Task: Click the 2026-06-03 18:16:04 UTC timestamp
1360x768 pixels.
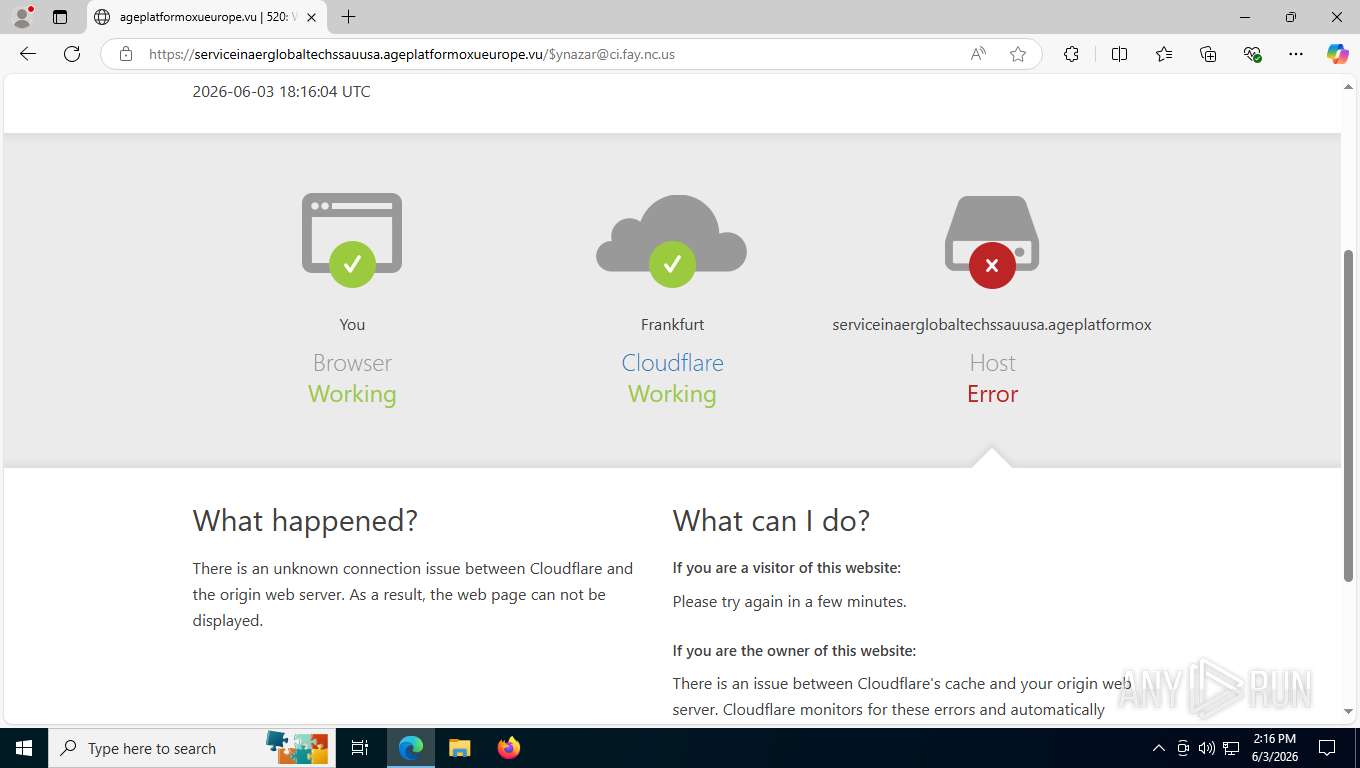Action: [281, 91]
